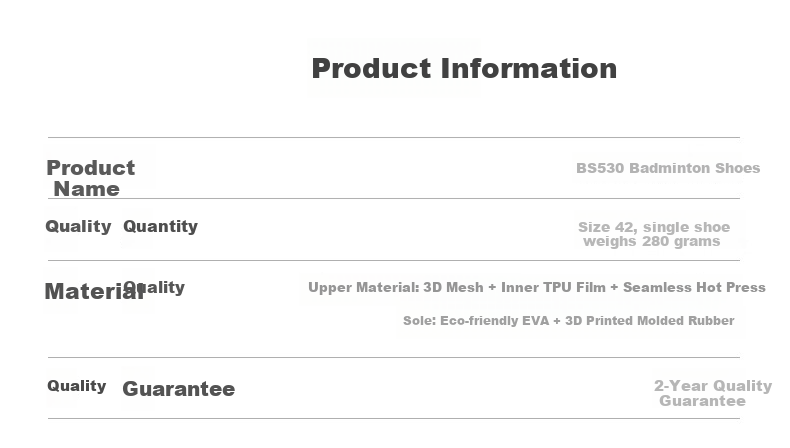Click the BS530 Badminton Shoes text
The height and width of the screenshot is (448, 790).
click(668, 168)
